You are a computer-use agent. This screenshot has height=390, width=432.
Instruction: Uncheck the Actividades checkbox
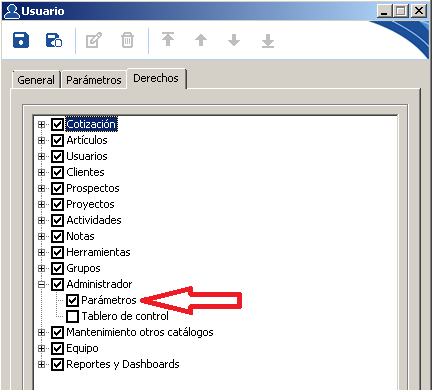click(x=57, y=220)
